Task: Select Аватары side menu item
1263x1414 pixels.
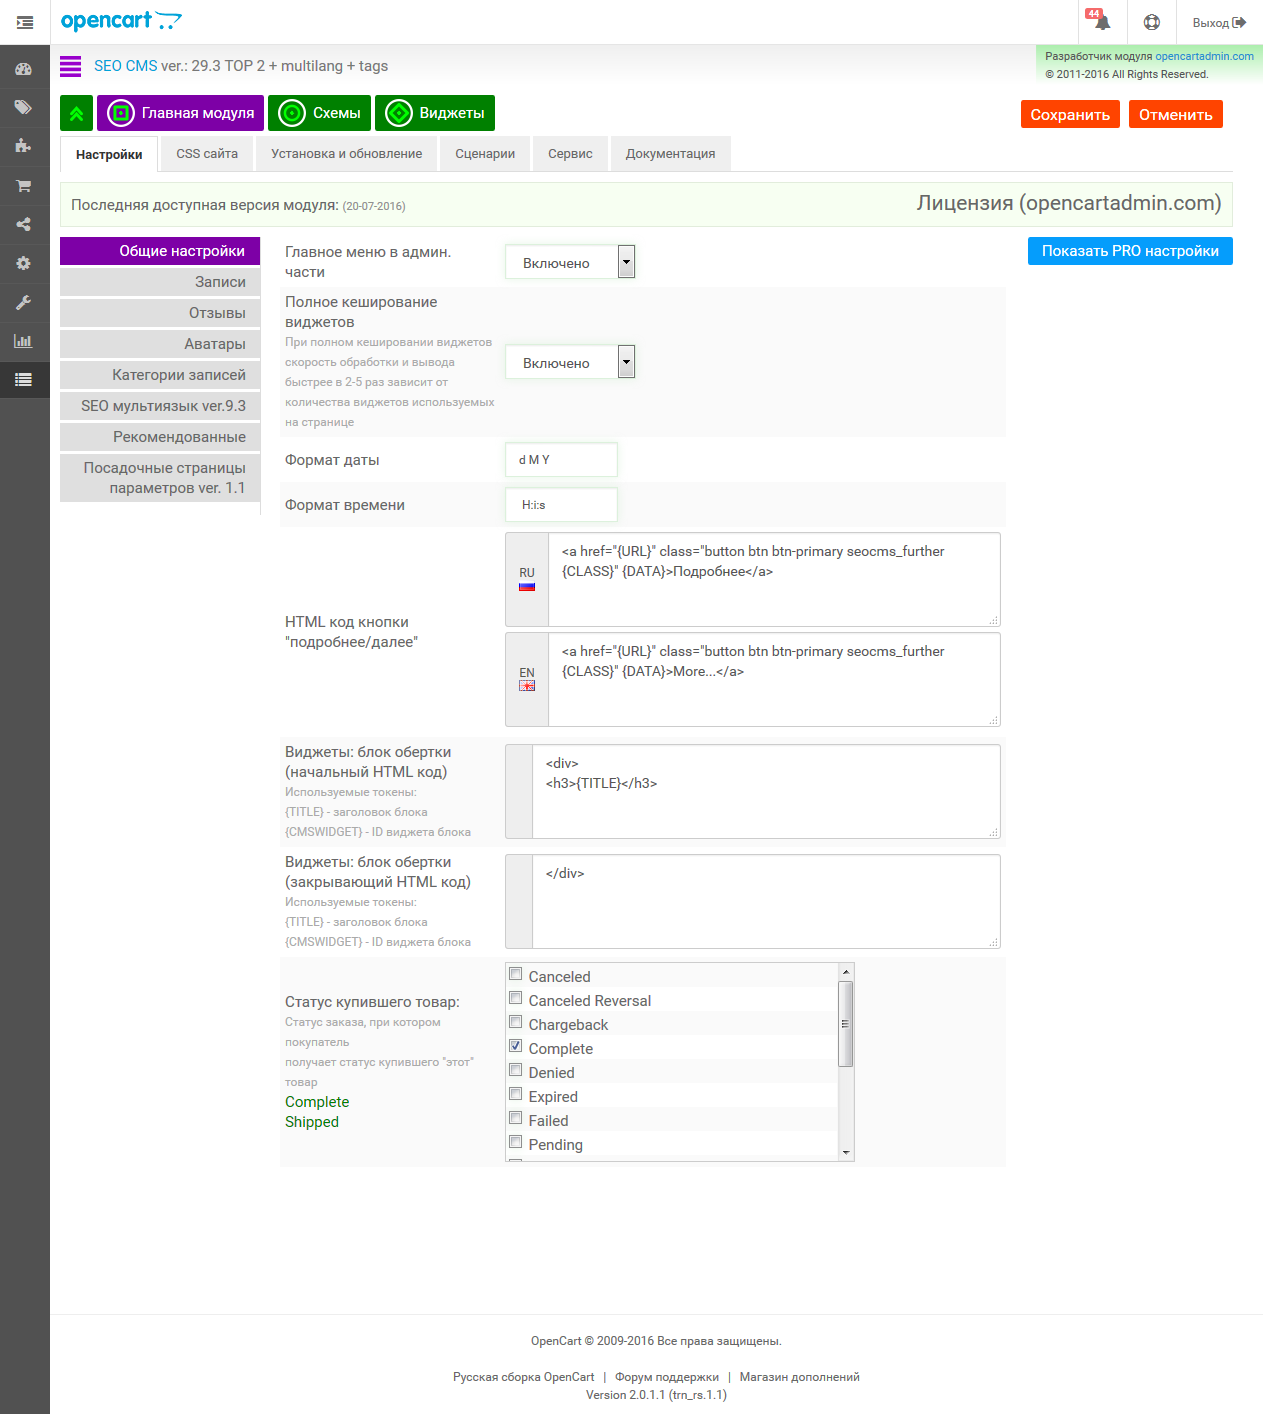Action: tap(160, 344)
